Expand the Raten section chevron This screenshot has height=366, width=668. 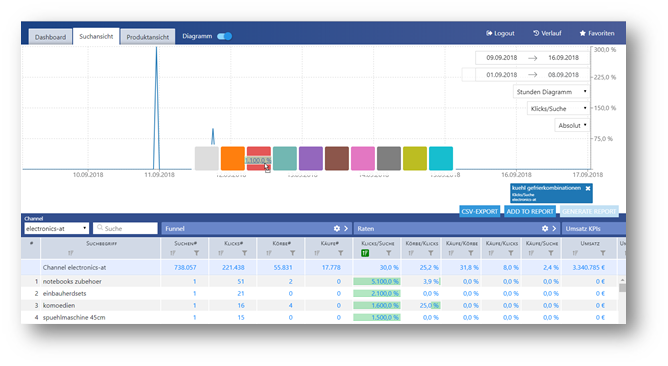tap(554, 229)
